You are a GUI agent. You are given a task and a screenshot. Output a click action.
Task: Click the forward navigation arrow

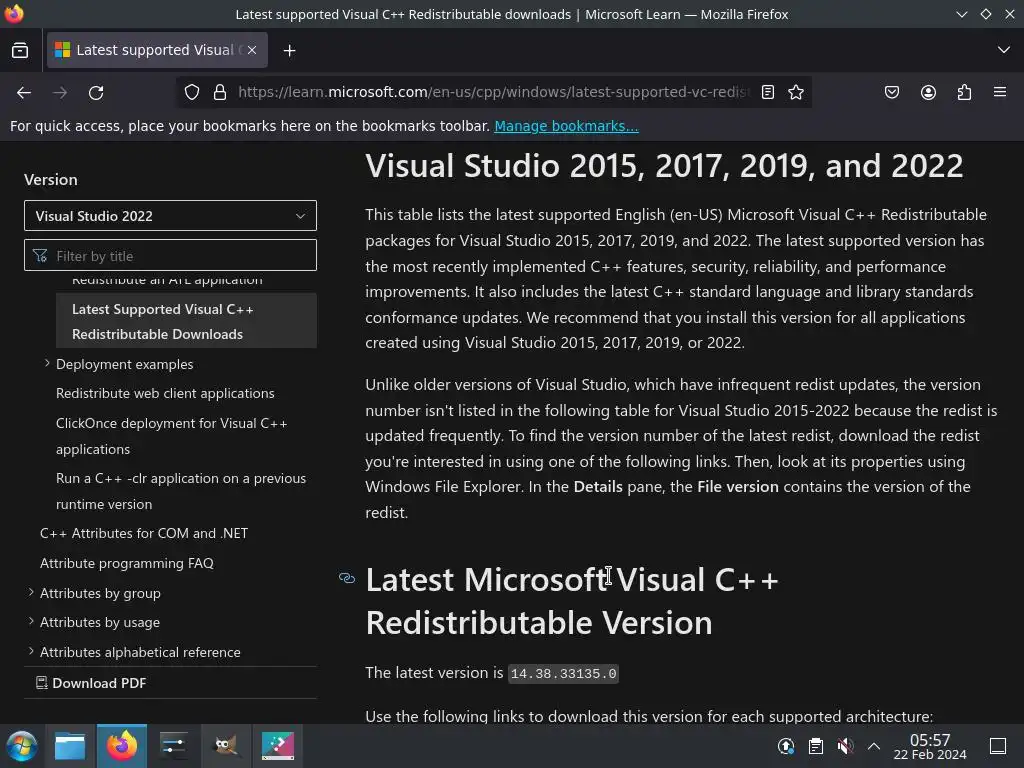[x=59, y=93]
